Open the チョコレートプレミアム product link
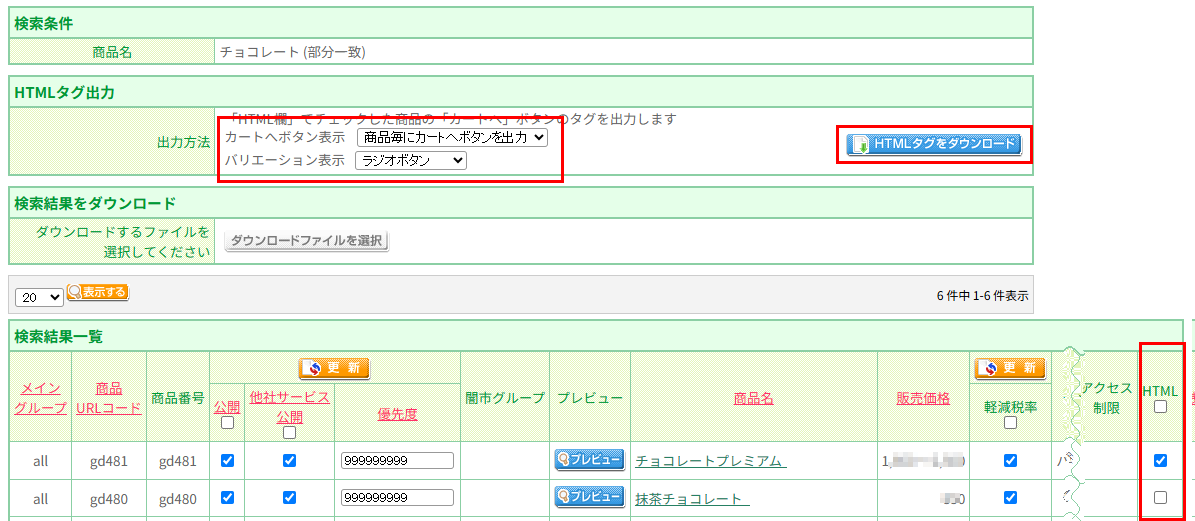The width and height of the screenshot is (1195, 521). pyautogui.click(x=711, y=461)
